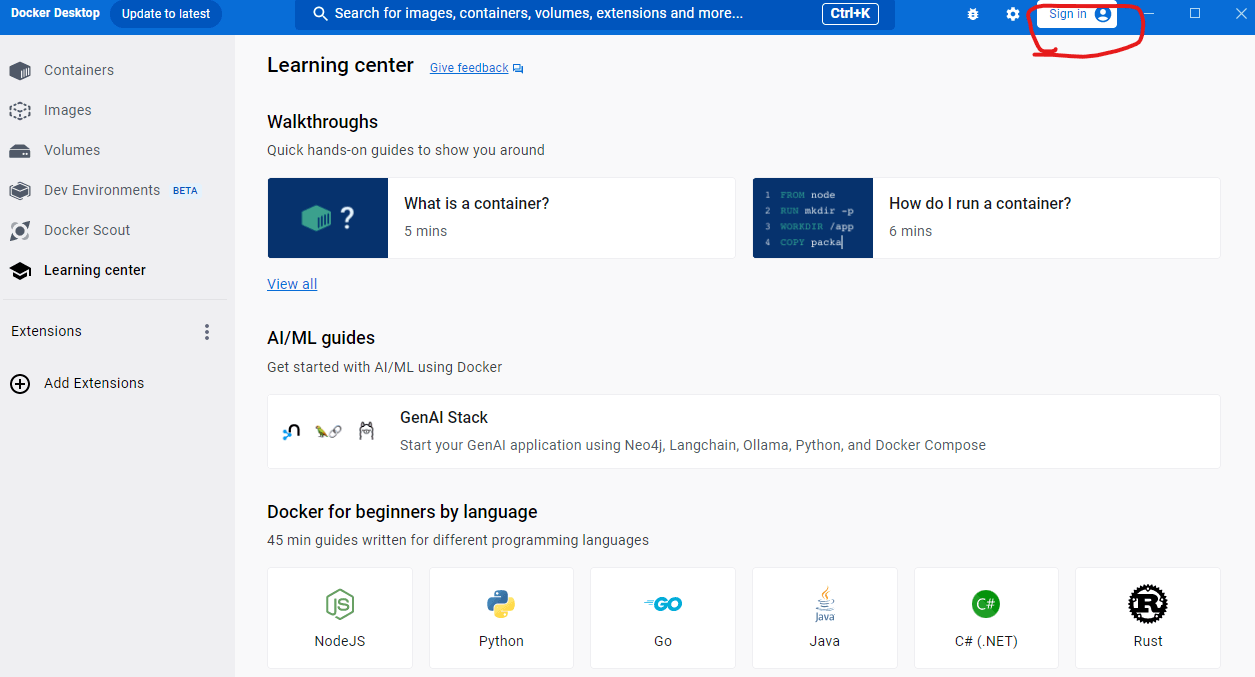This screenshot has height=677, width=1255.
Task: Click the Images sidebar icon
Action: click(20, 111)
